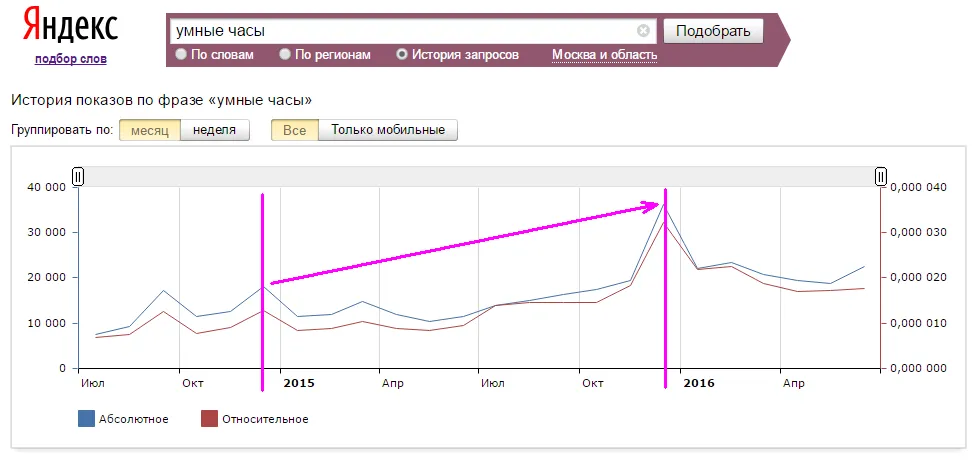This screenshot has height=464, width=979.
Task: Group data by 'неделя'
Action: (215, 130)
